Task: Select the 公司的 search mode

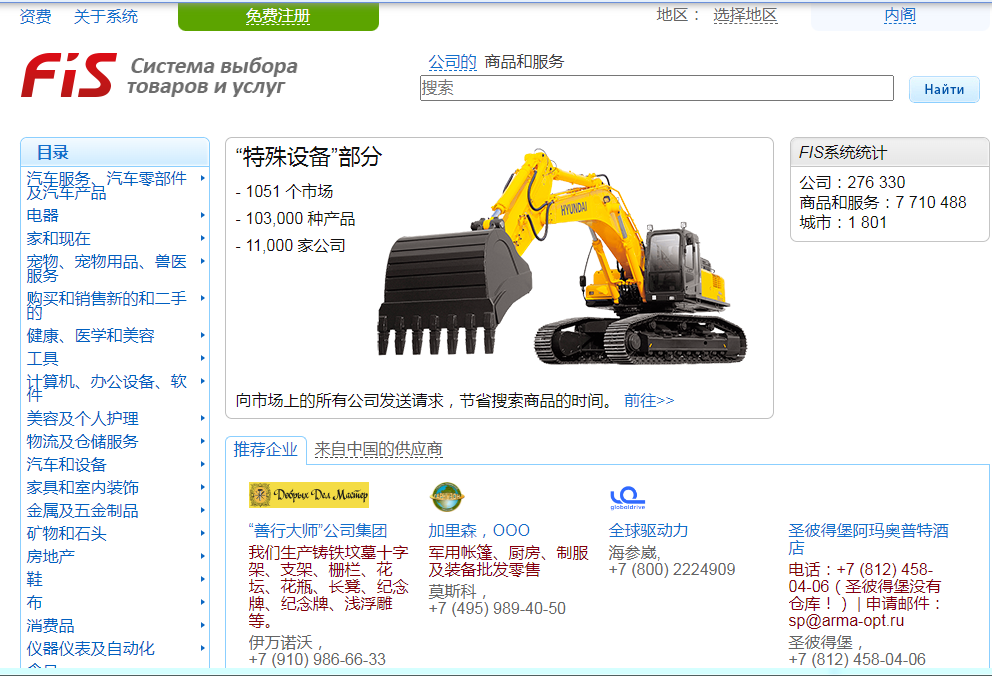Action: coord(452,62)
